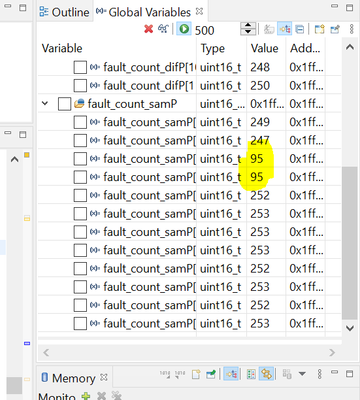Screen dimensions: 360x400
Task: Click second 1010 export icon in Memory toolbar
Action: tap(180, 374)
